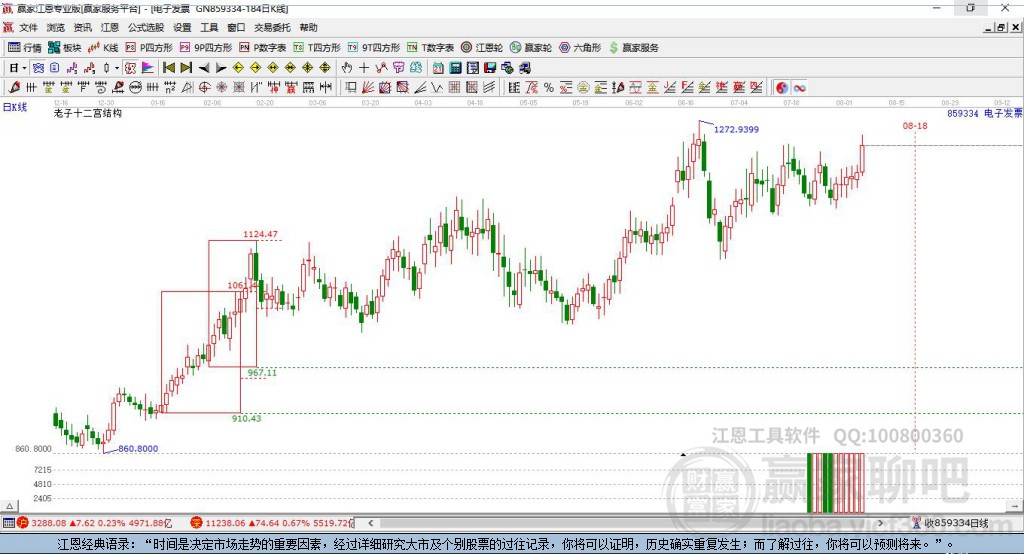The image size is (1024, 554).
Task: Click the 赢家服务 button
Action: [634, 47]
